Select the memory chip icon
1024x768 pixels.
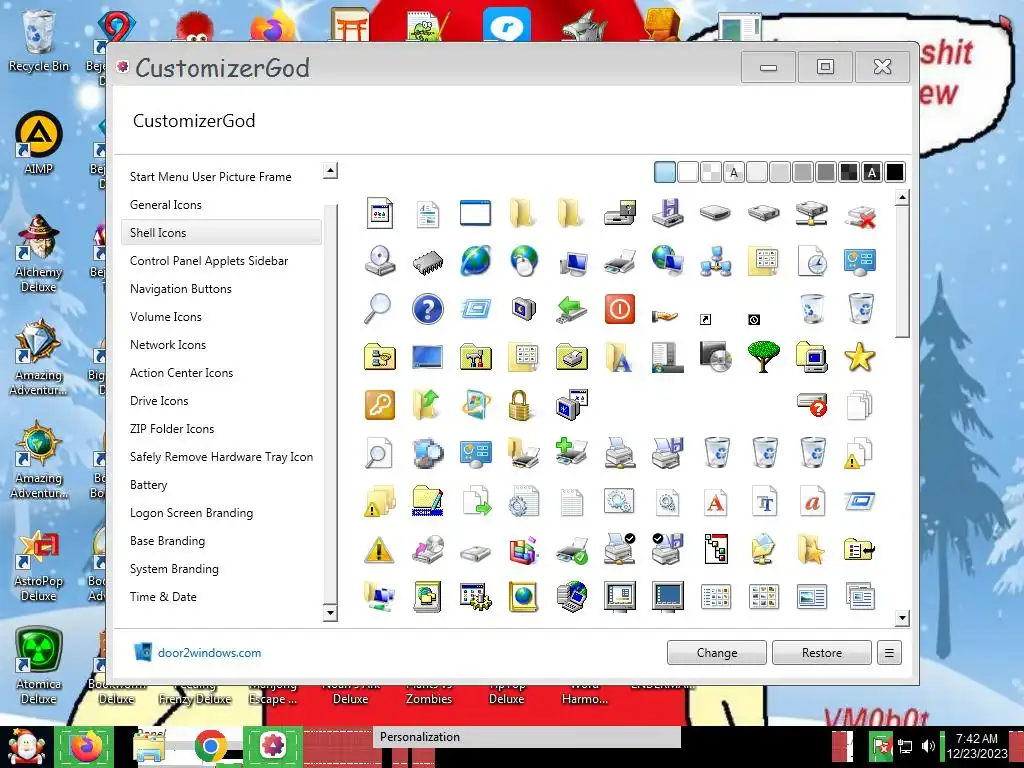(x=428, y=263)
